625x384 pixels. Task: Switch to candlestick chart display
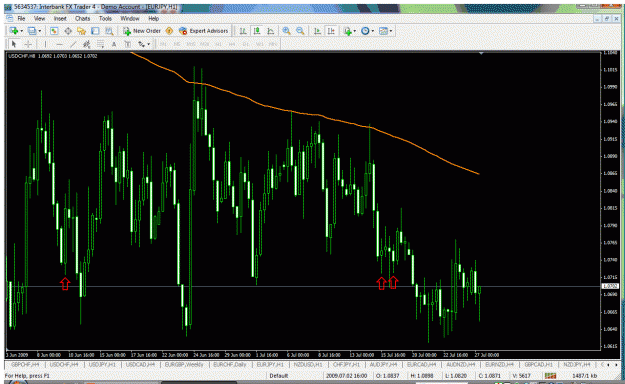(x=257, y=31)
